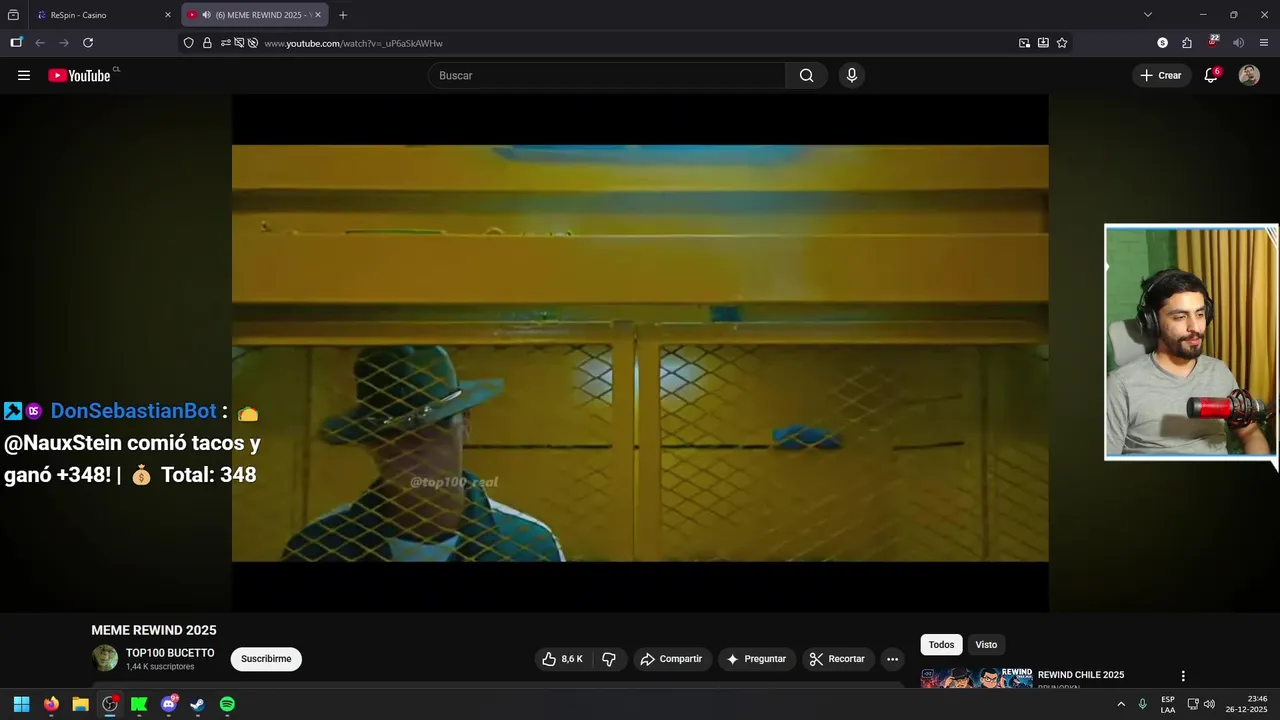Open REWIND CHILE 2025 thumbnail
The width and height of the screenshot is (1280, 720).
(x=977, y=677)
